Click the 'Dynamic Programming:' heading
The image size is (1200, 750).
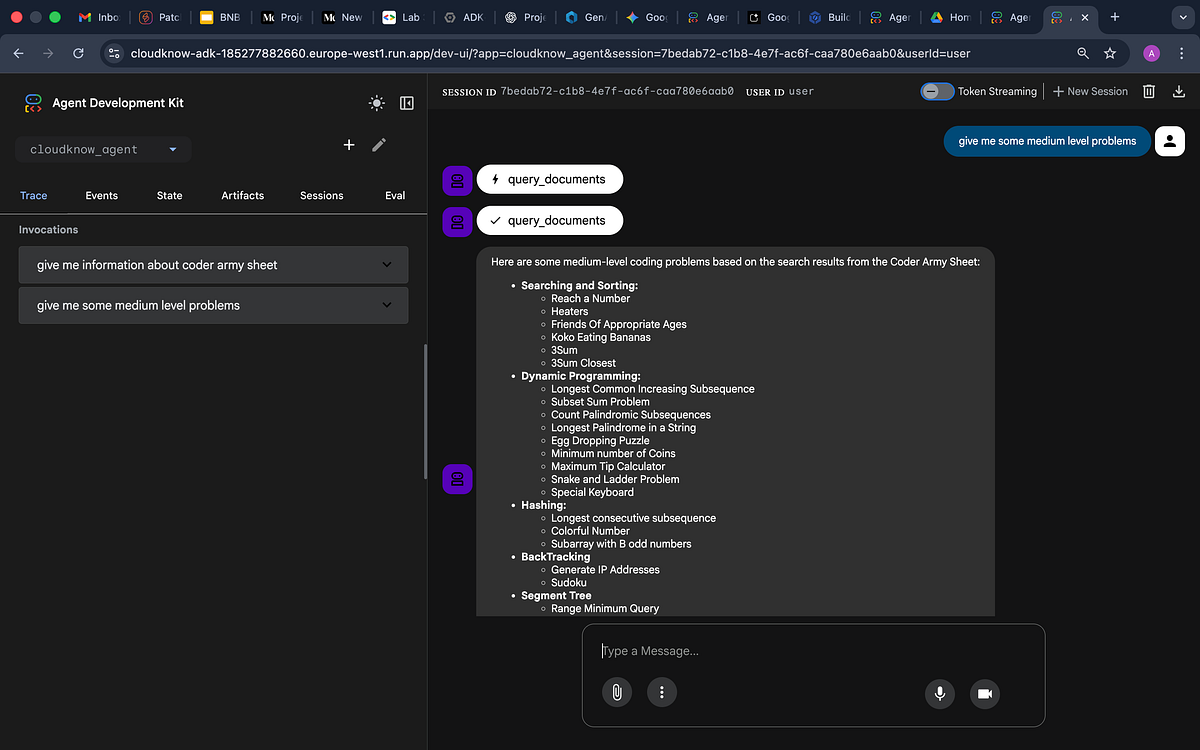[581, 376]
